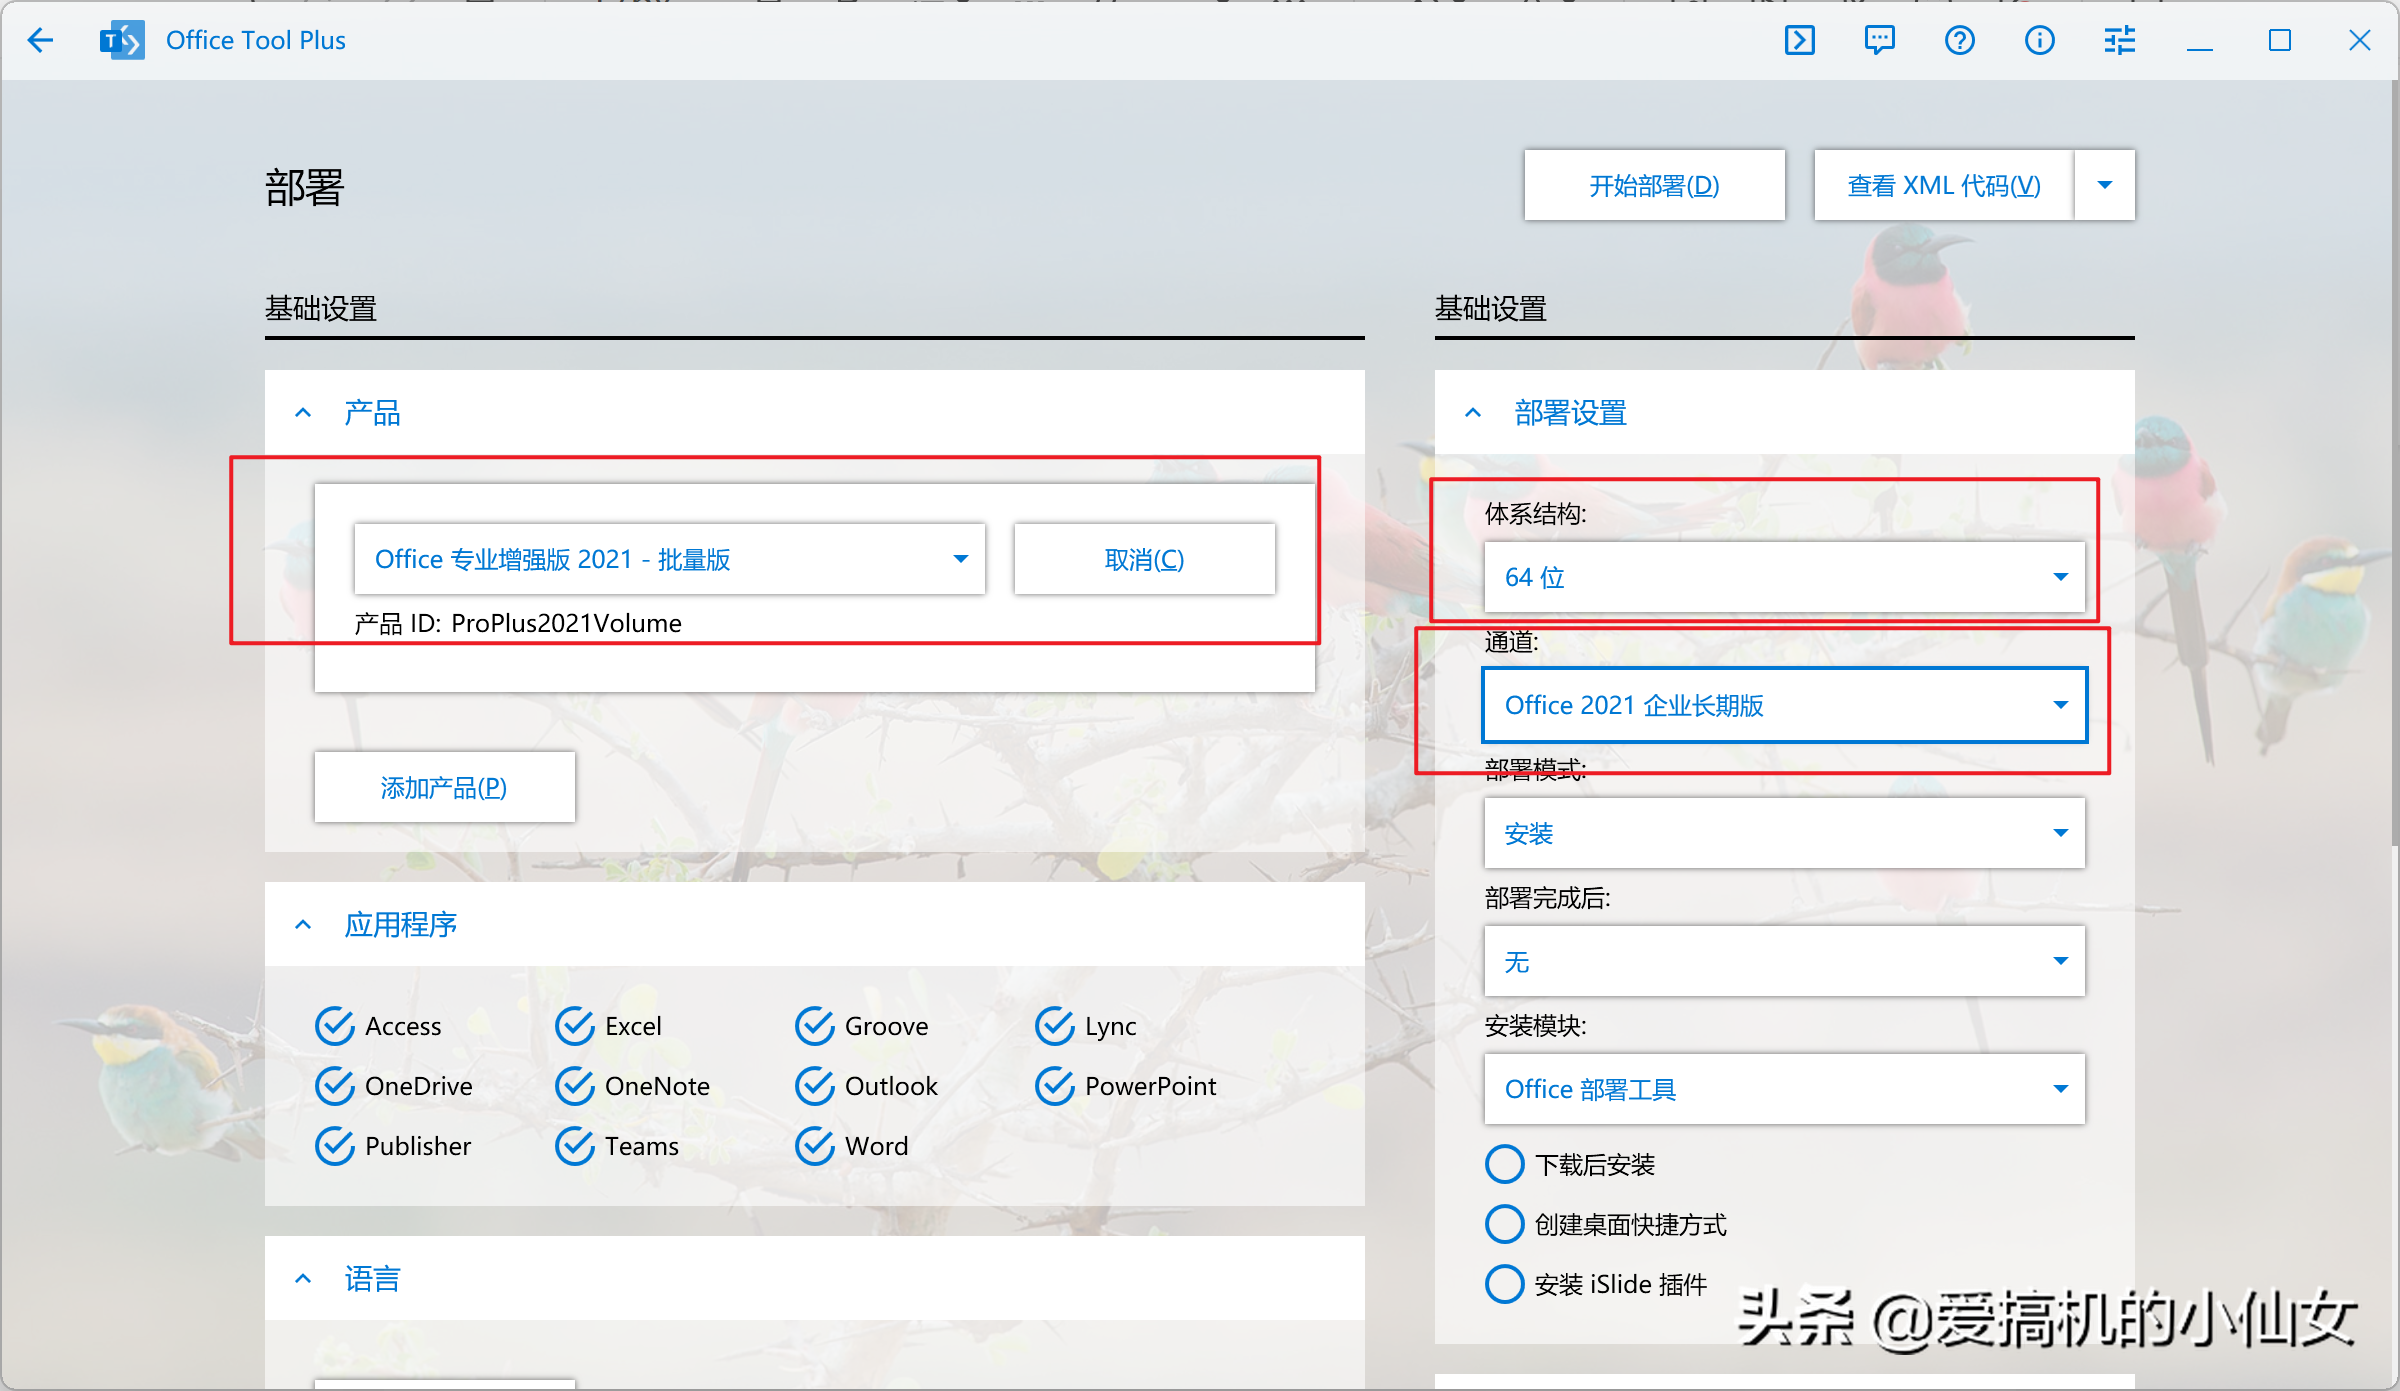Click the 开始部署(D) button
This screenshot has width=2400, height=1391.
[1655, 185]
